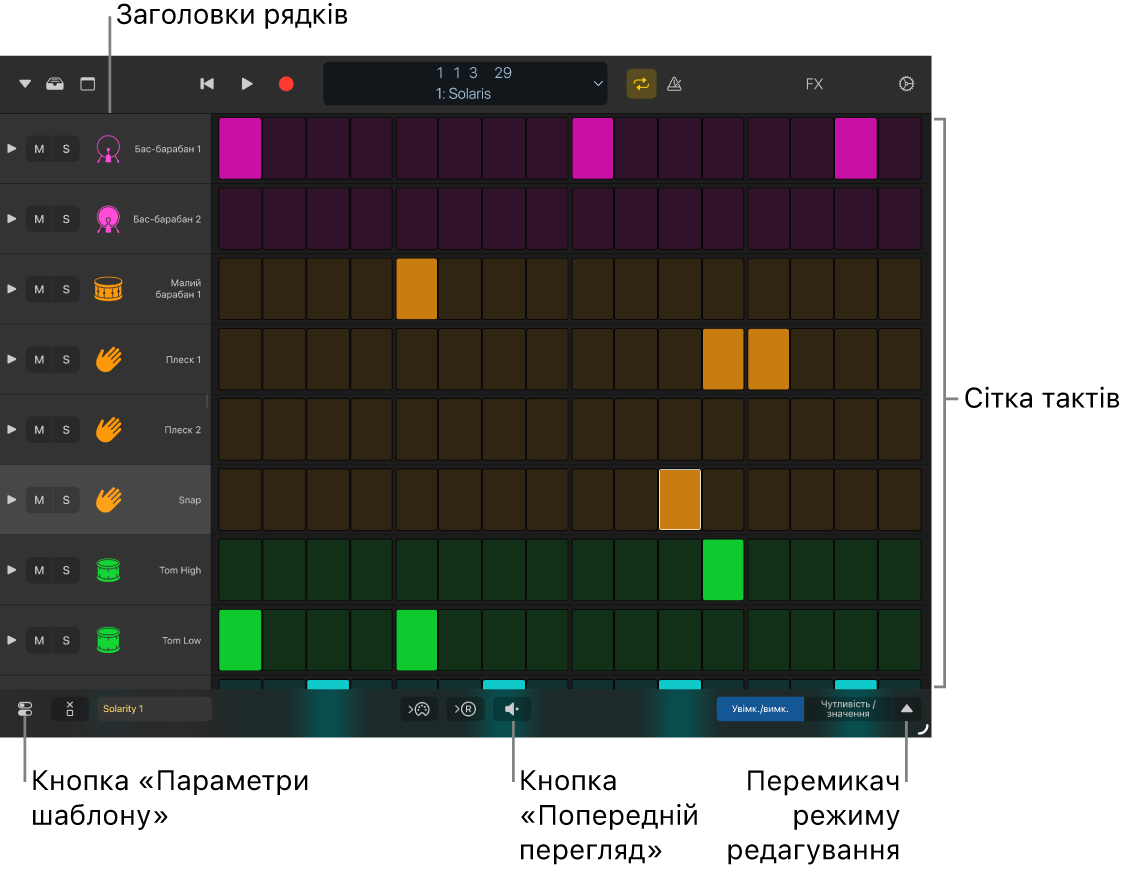The image size is (1131, 870).
Task: Open track controls icon at bottom left
Action: pos(25,709)
